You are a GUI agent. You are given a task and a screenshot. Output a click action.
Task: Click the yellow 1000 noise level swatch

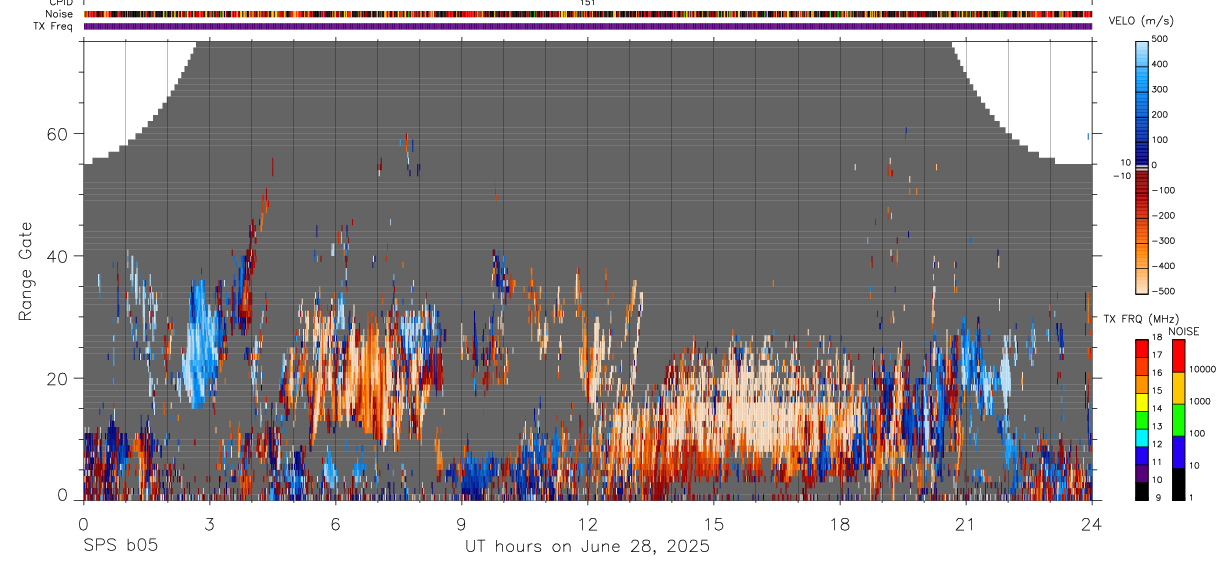click(x=1178, y=387)
